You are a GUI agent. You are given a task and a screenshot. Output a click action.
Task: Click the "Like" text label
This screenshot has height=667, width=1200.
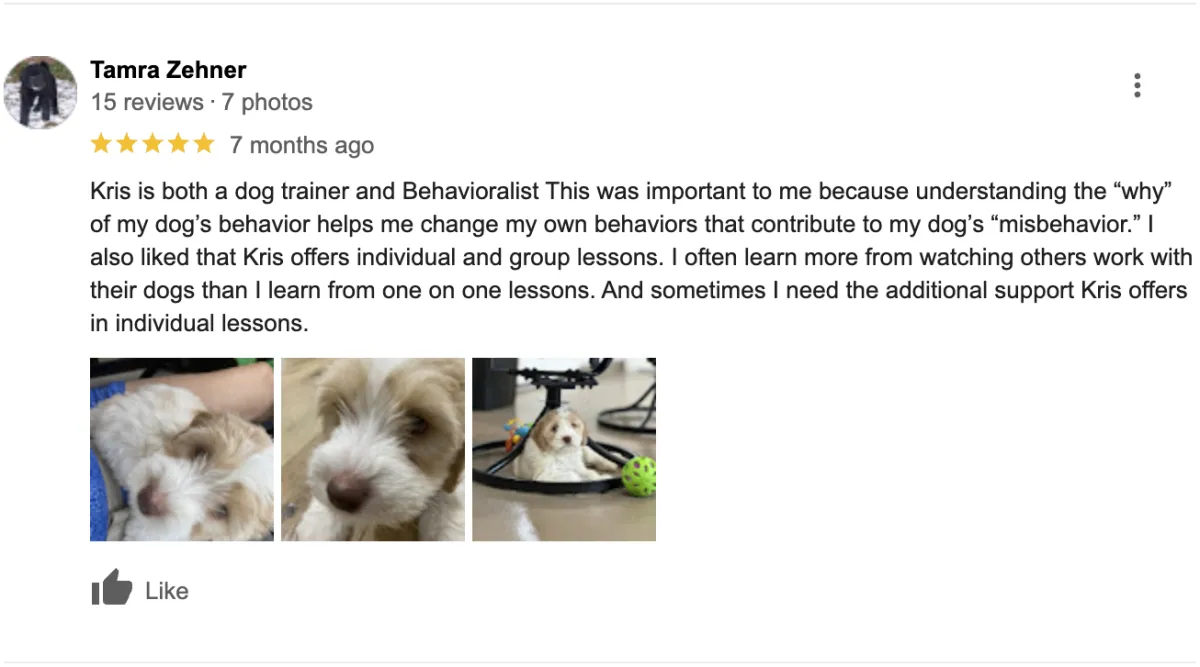coord(167,591)
